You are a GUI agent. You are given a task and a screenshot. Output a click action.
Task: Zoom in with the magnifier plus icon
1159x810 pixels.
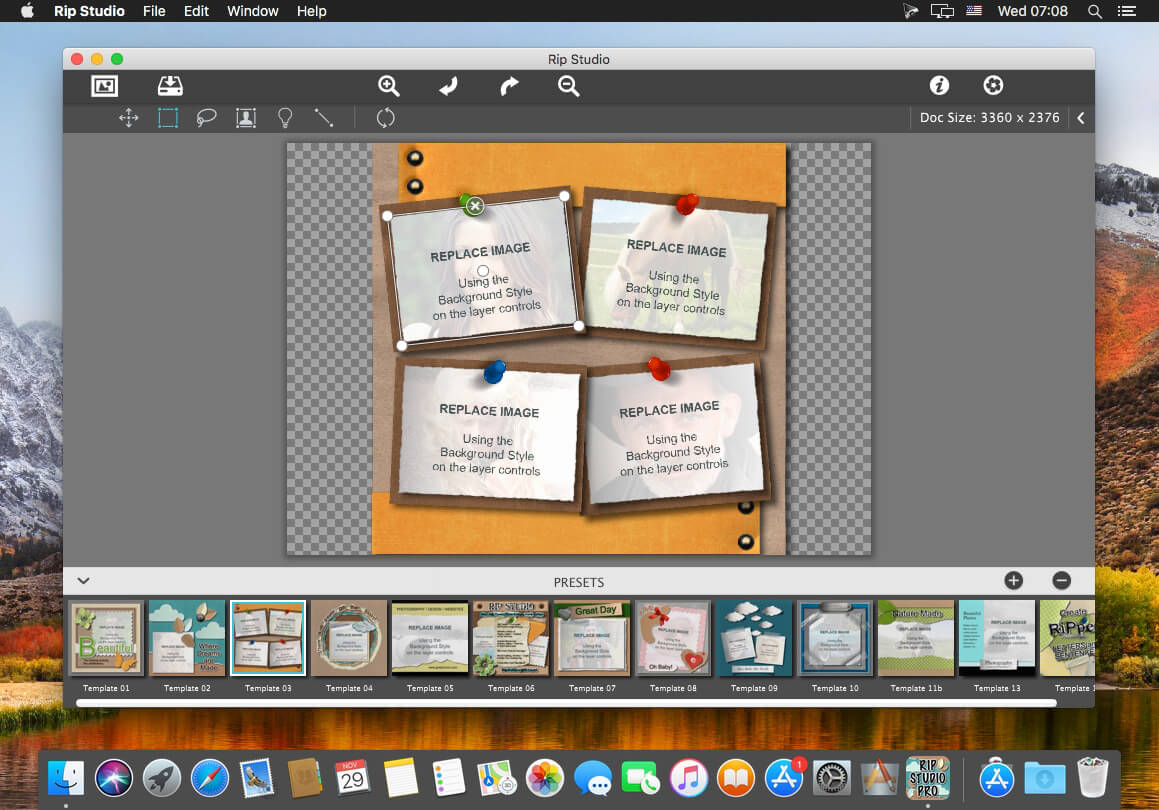pos(389,86)
